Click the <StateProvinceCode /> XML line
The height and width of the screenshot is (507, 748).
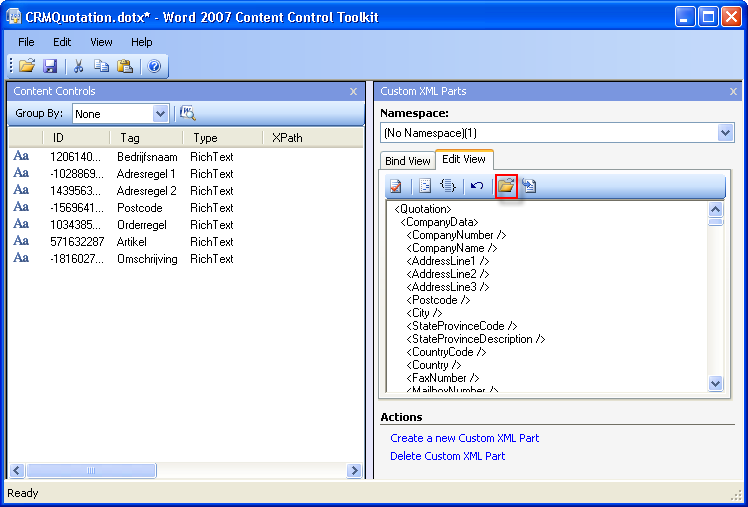pyautogui.click(x=462, y=326)
